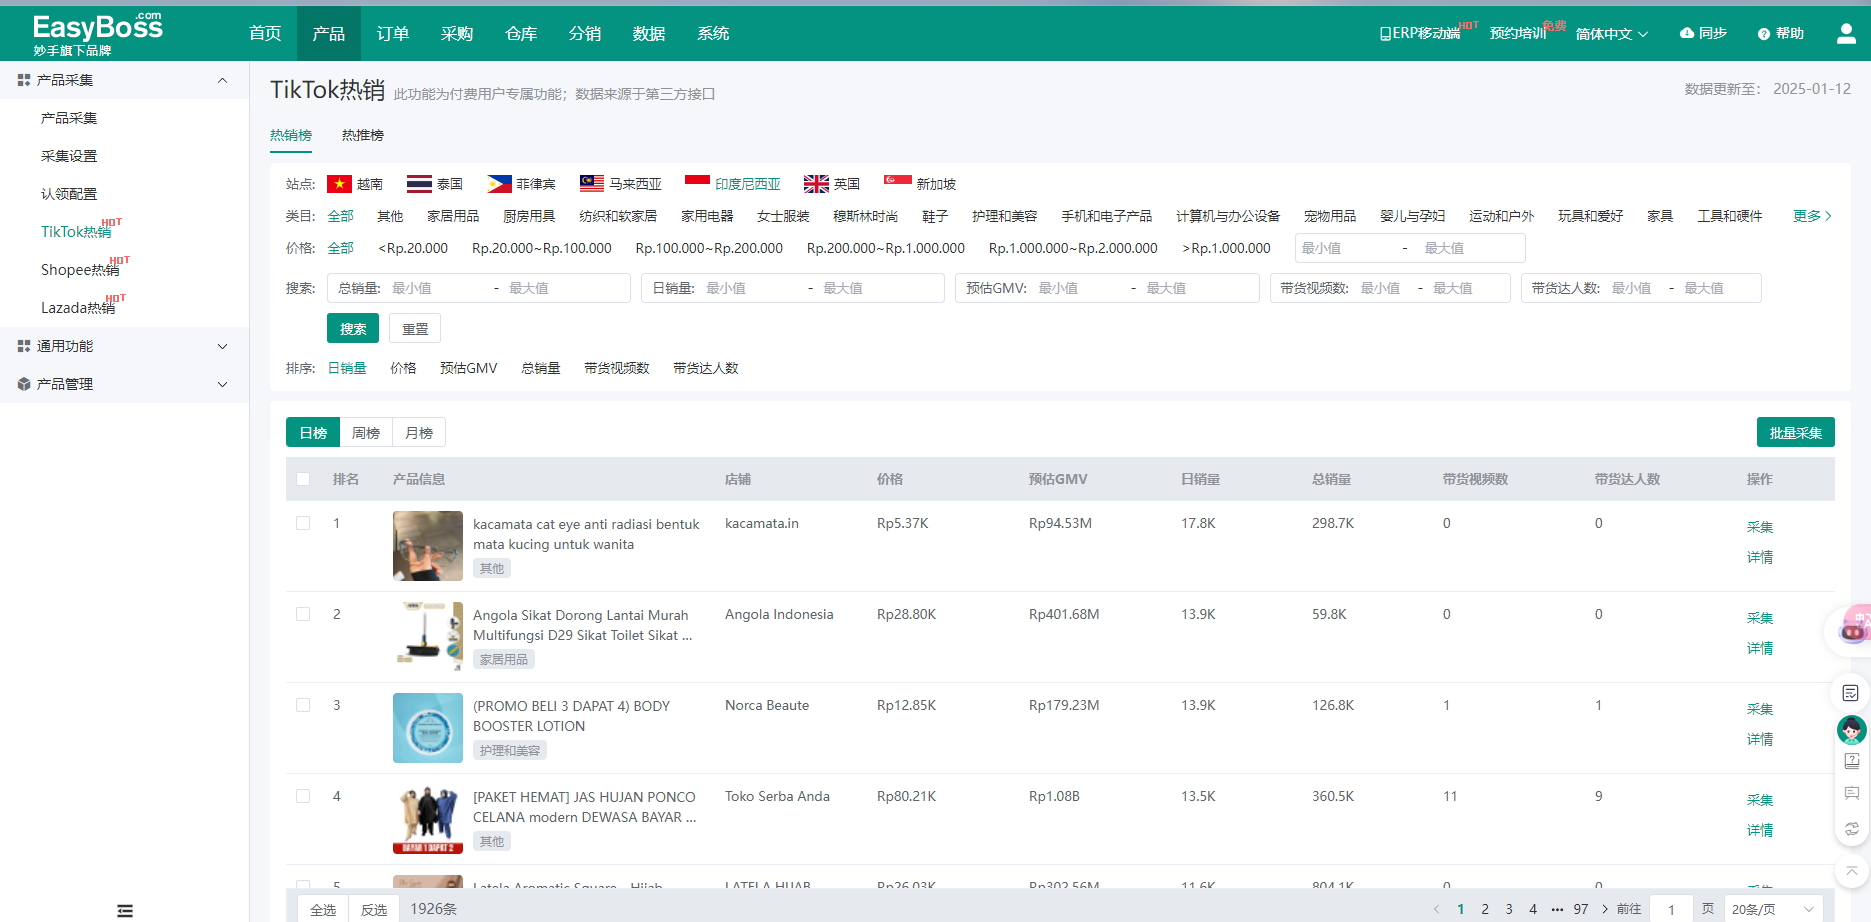Screen dimensions: 1871x922
Task: Open the 订单 top menu
Action: 393,34
